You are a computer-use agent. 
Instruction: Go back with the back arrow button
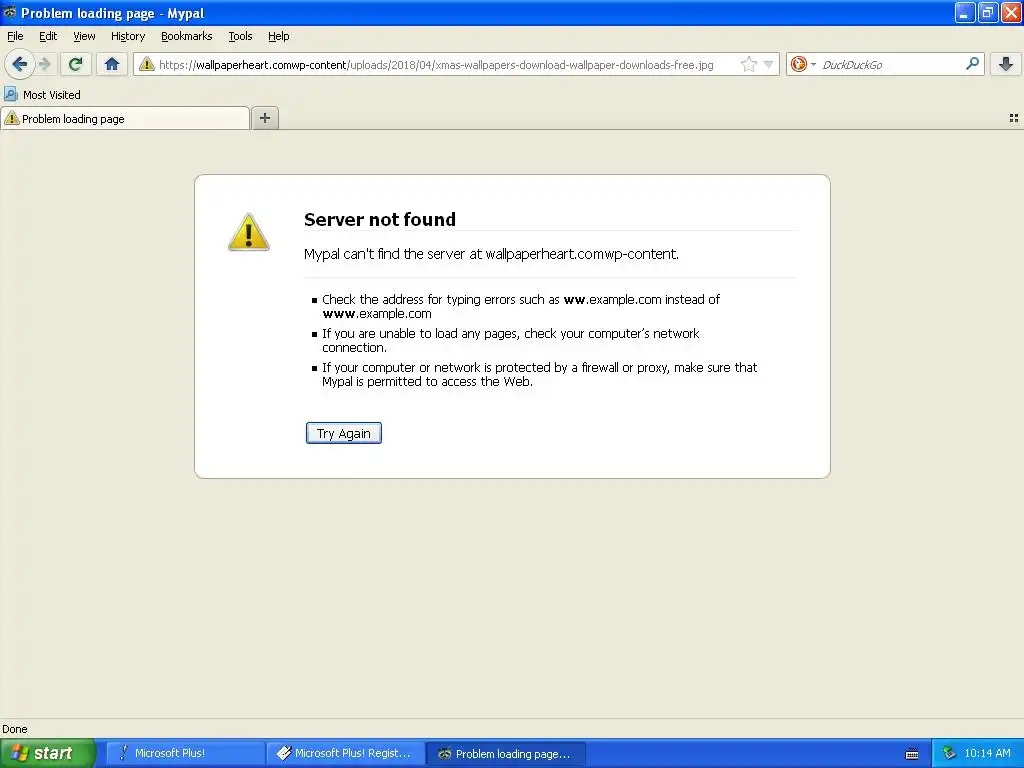pyautogui.click(x=20, y=64)
